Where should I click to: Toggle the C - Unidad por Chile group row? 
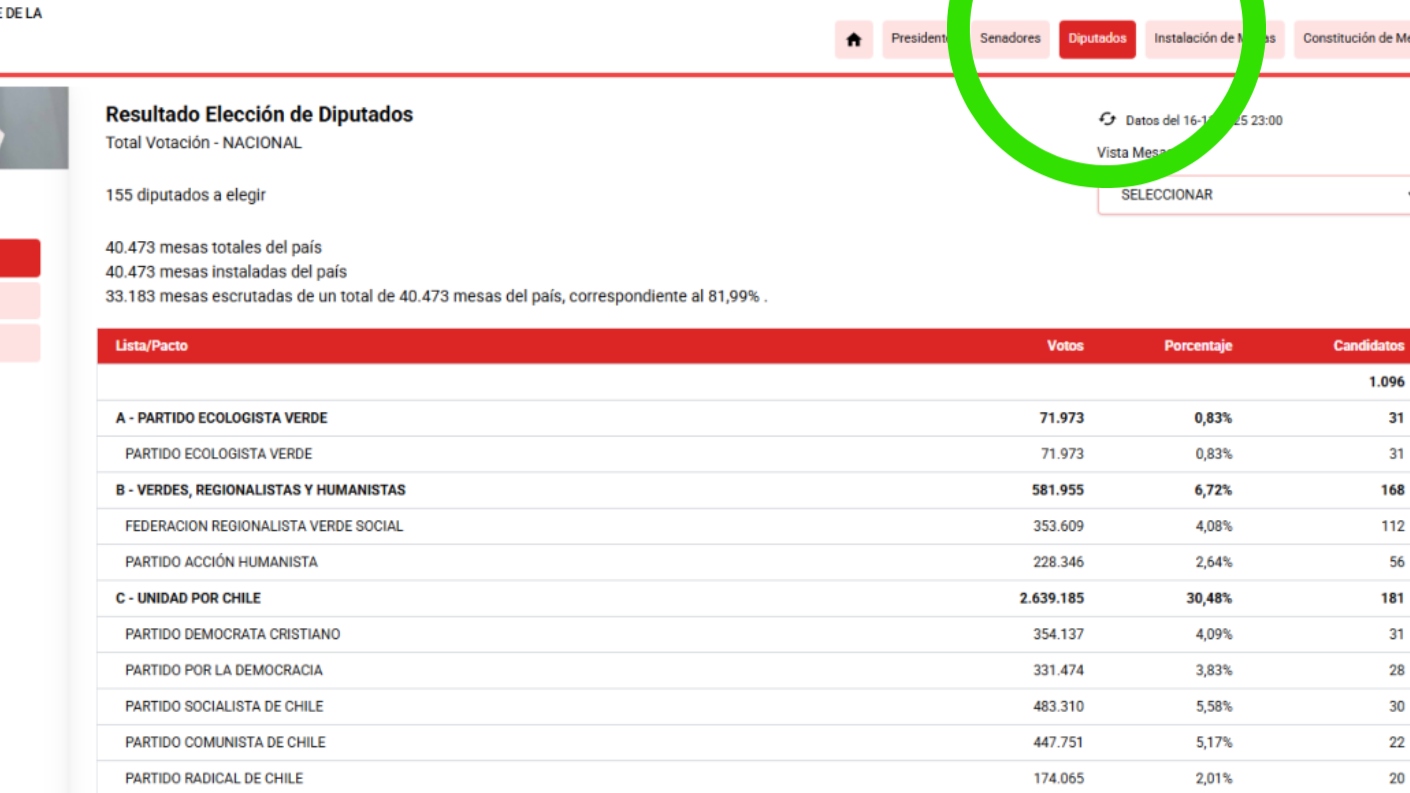[x=188, y=598]
